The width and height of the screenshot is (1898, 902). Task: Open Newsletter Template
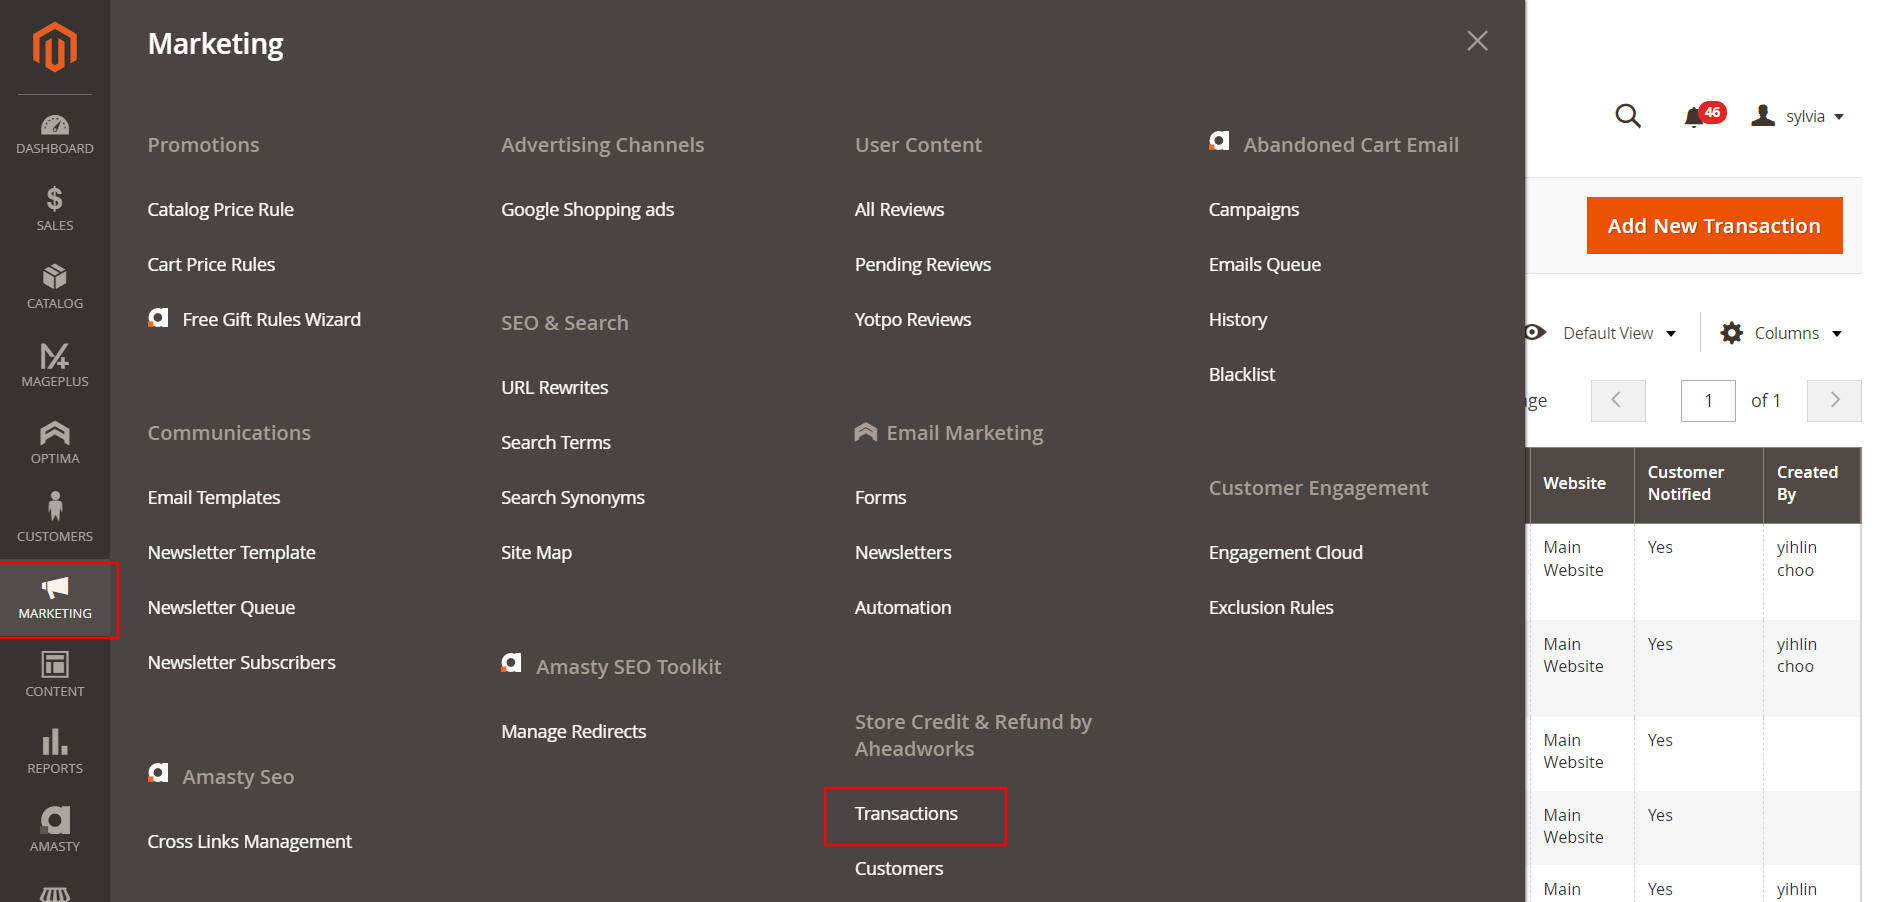(x=232, y=553)
